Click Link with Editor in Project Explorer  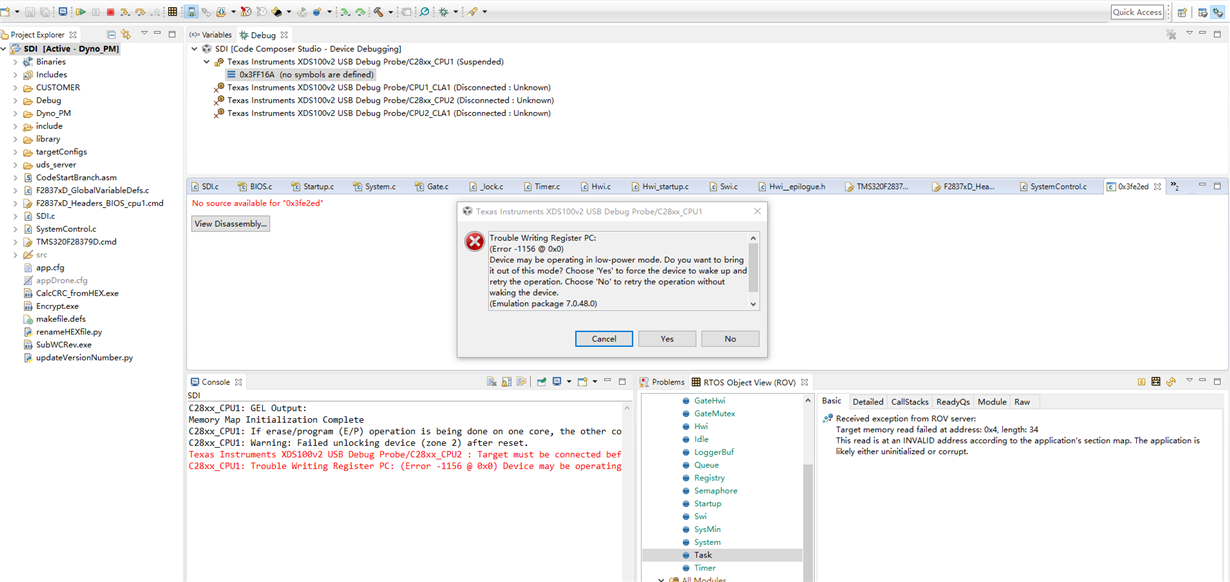[x=126, y=34]
